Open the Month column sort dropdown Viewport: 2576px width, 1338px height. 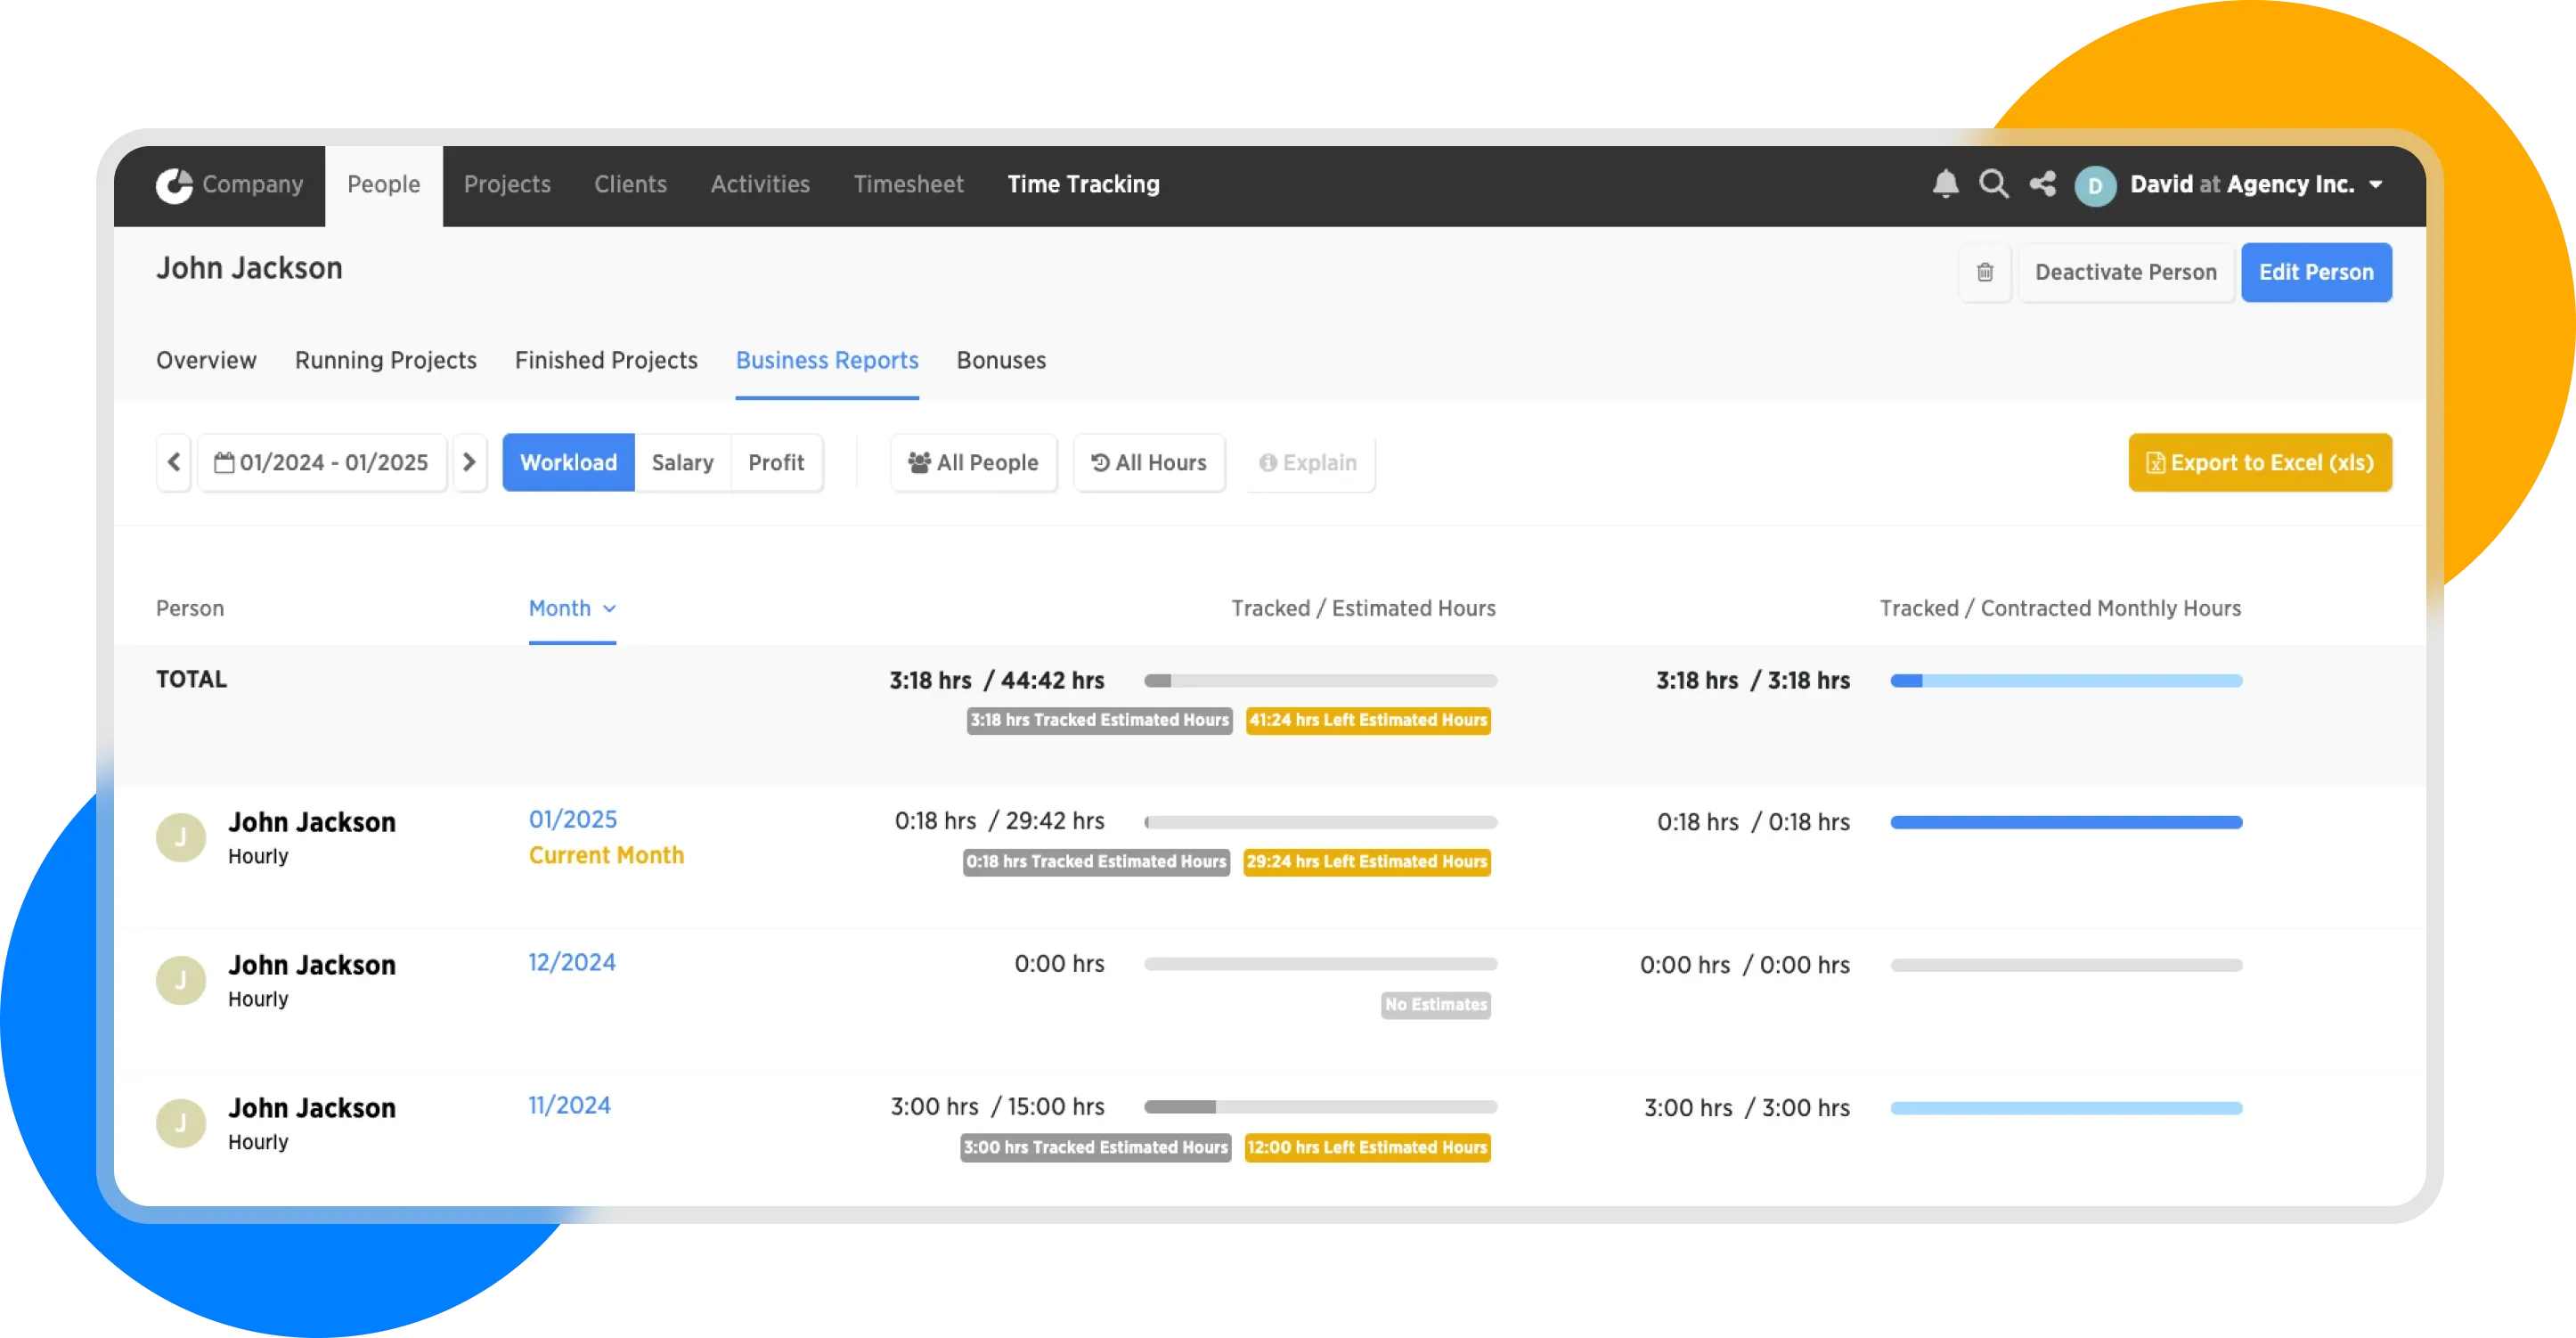[572, 608]
